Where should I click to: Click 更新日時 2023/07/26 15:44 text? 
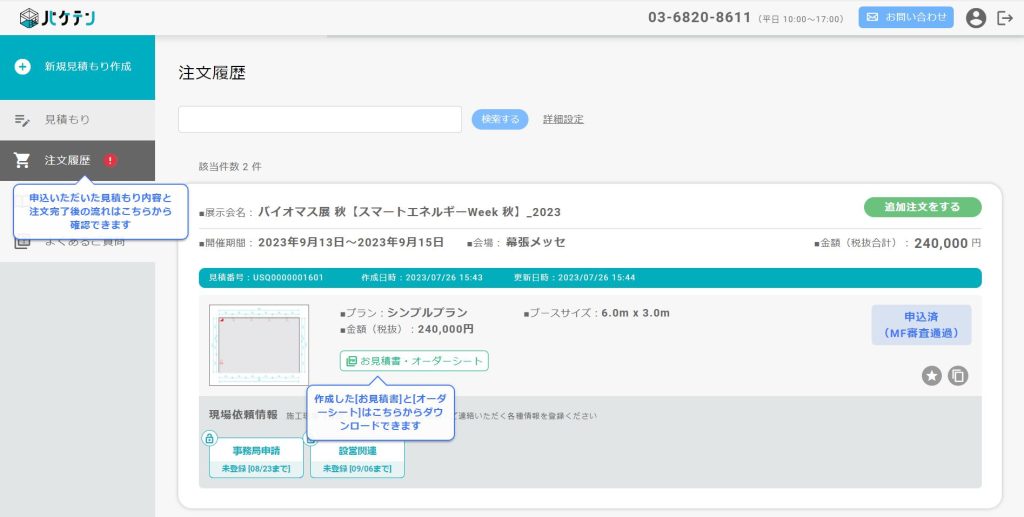[x=575, y=277]
